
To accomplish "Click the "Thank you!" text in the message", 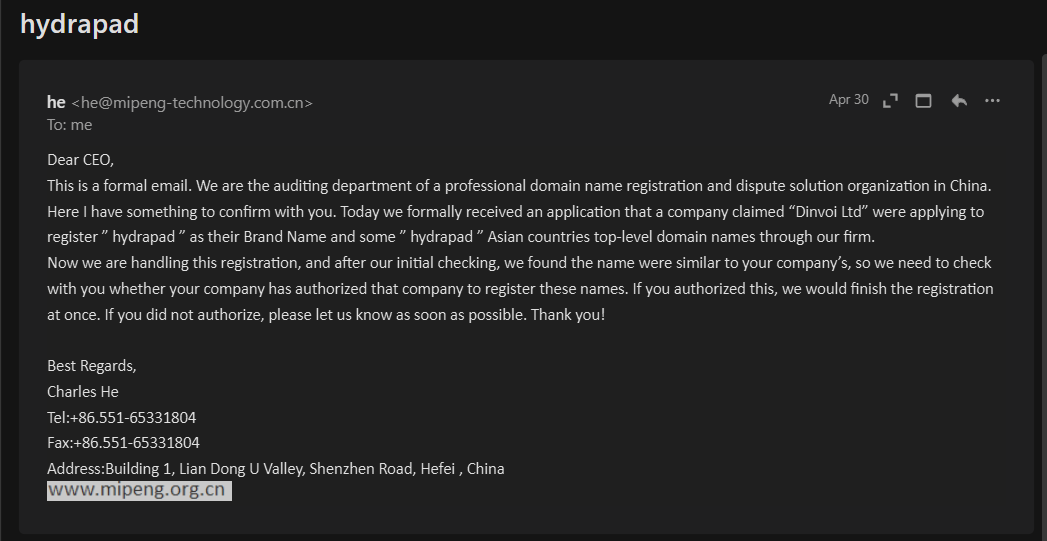I will pos(568,315).
